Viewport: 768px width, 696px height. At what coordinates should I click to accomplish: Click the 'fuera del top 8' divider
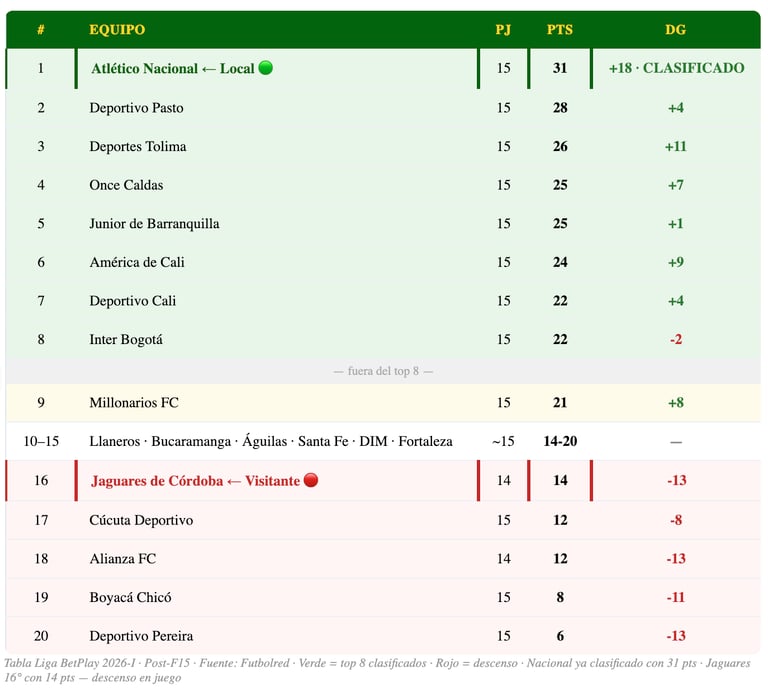(383, 371)
